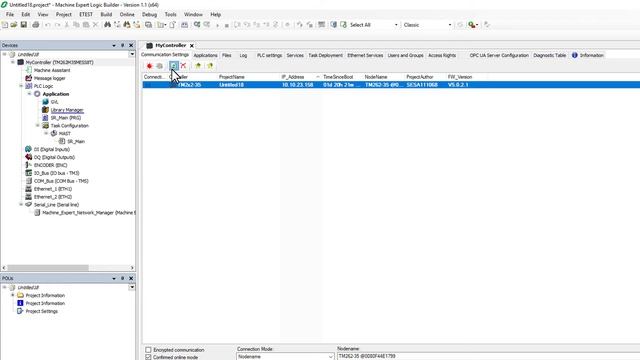Open the Build menu

(x=106, y=14)
